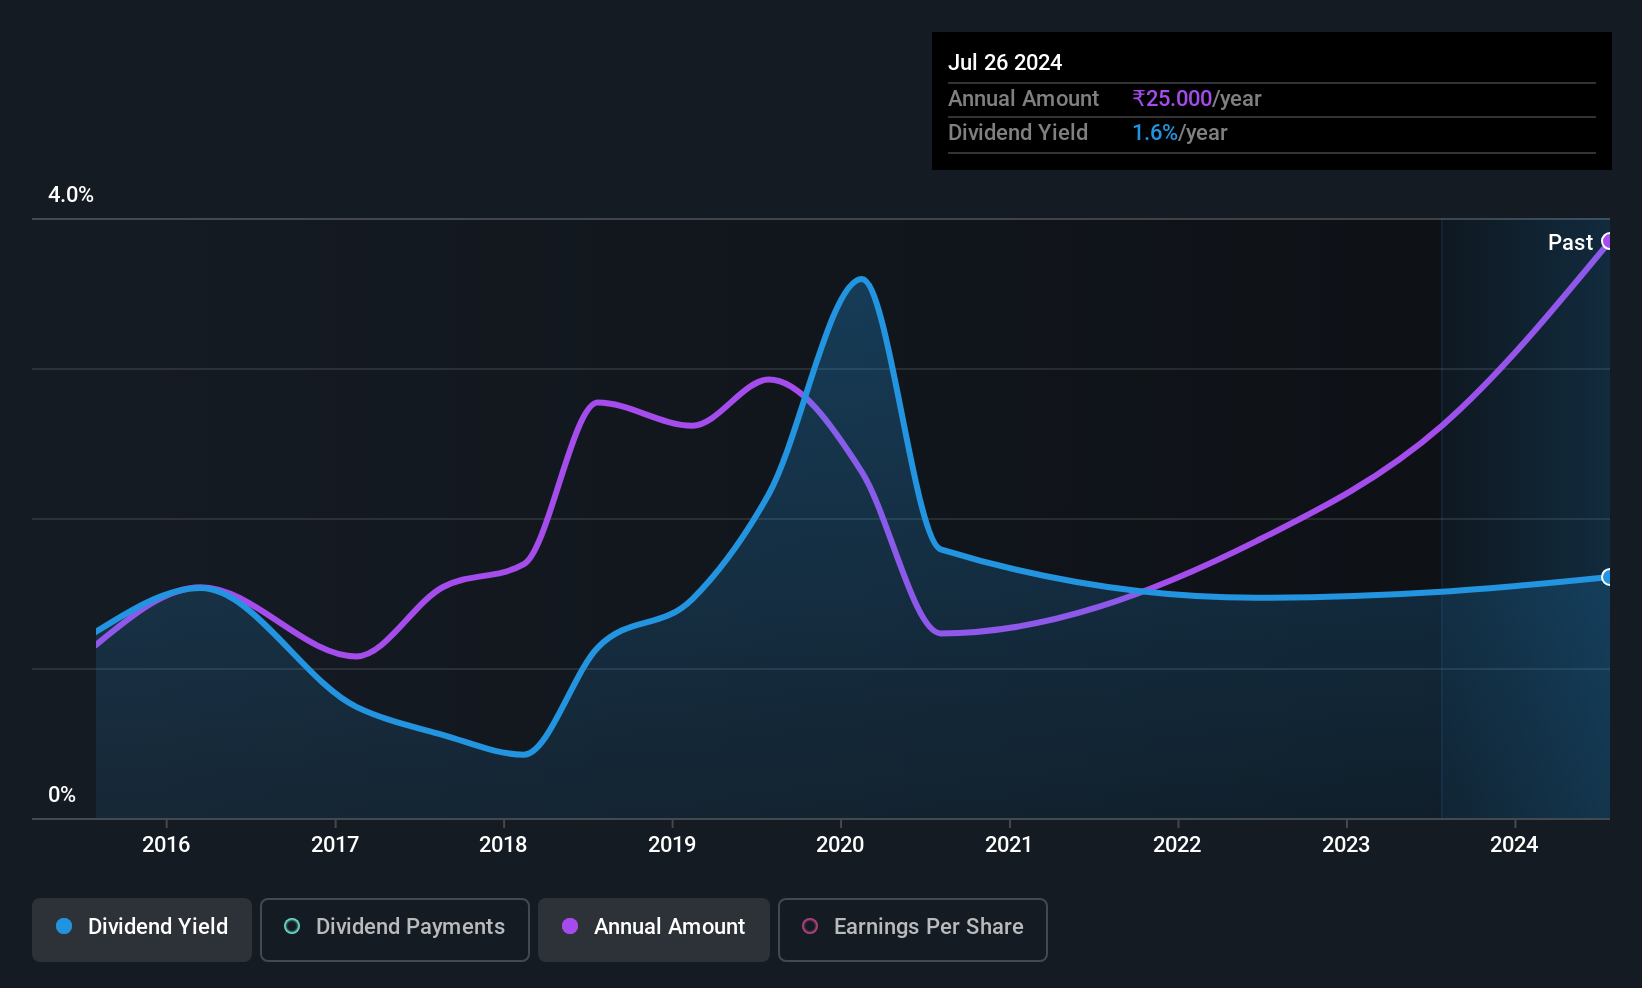
Task: Click the 2023 x-axis label
Action: point(1346,845)
